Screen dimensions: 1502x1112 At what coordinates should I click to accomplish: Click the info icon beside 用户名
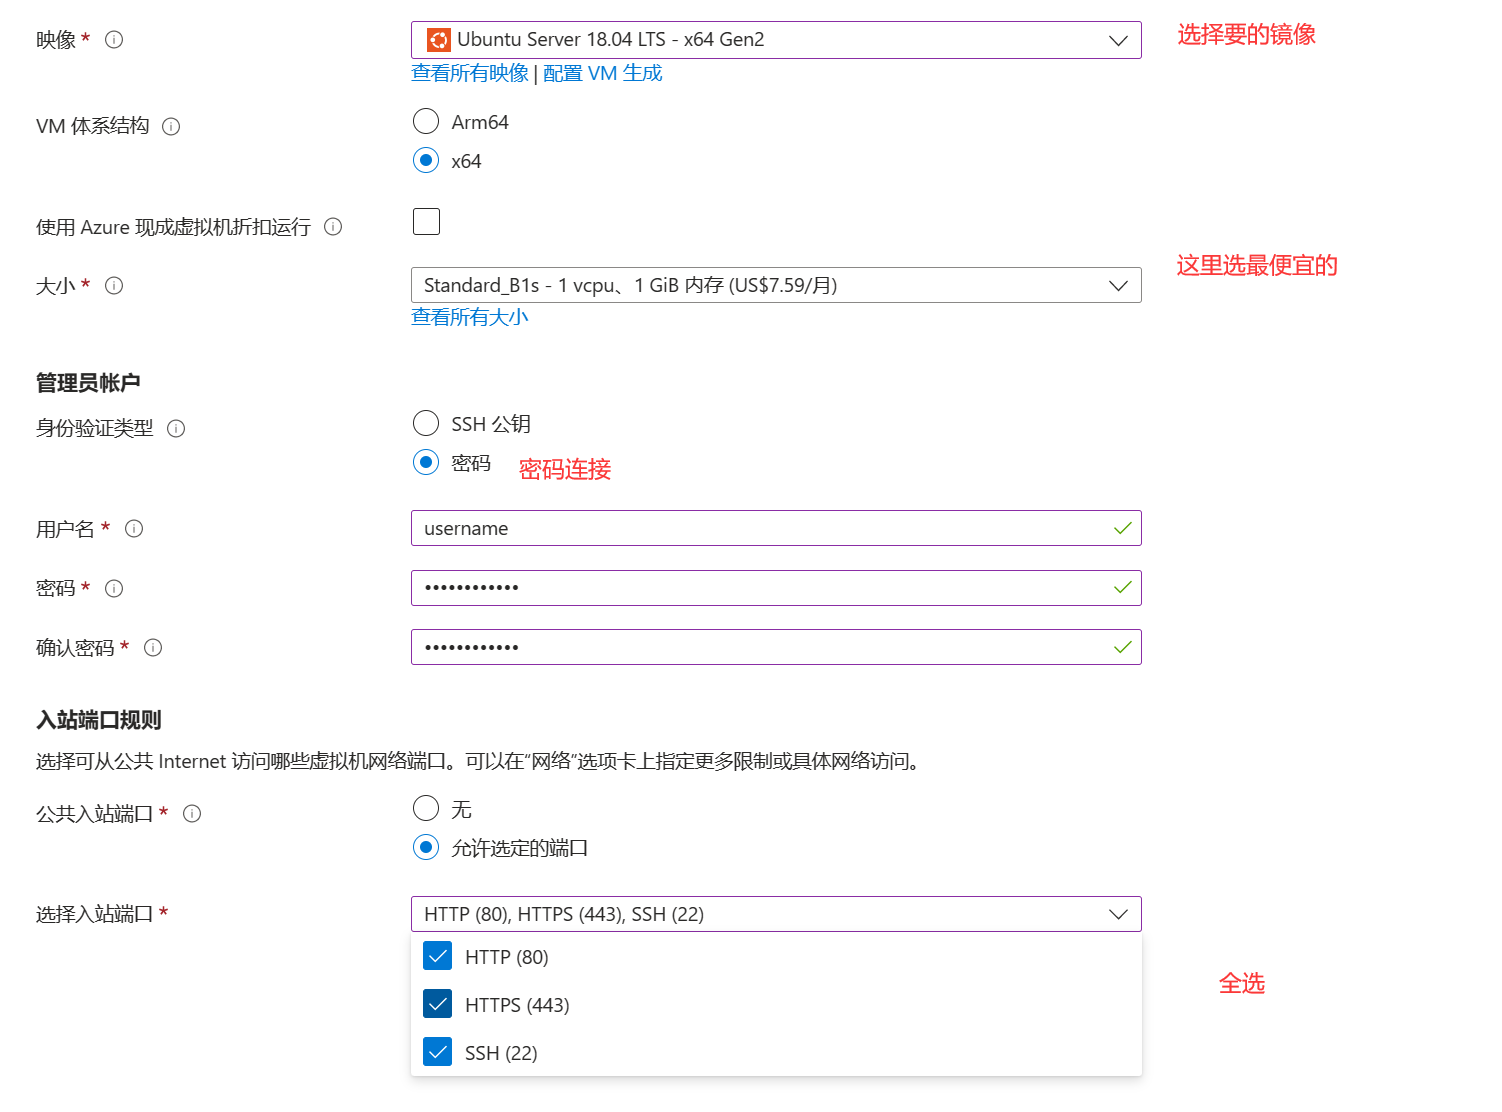(x=134, y=529)
